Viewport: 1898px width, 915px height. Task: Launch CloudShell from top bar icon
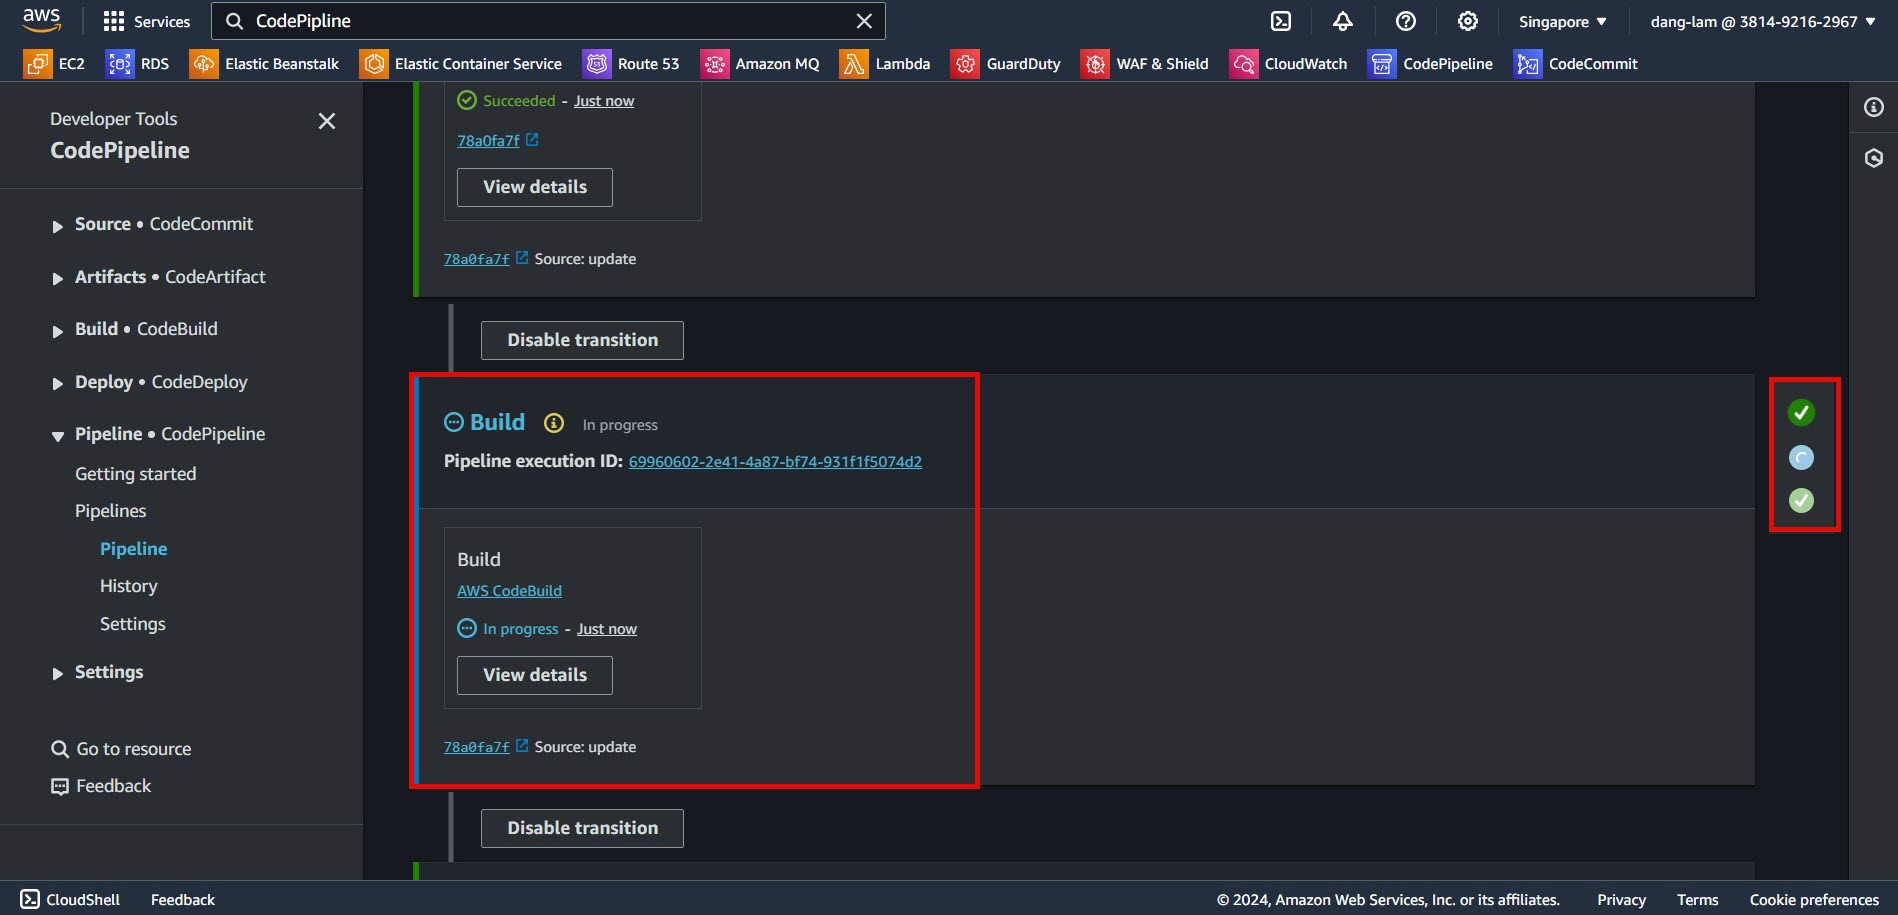point(1280,21)
